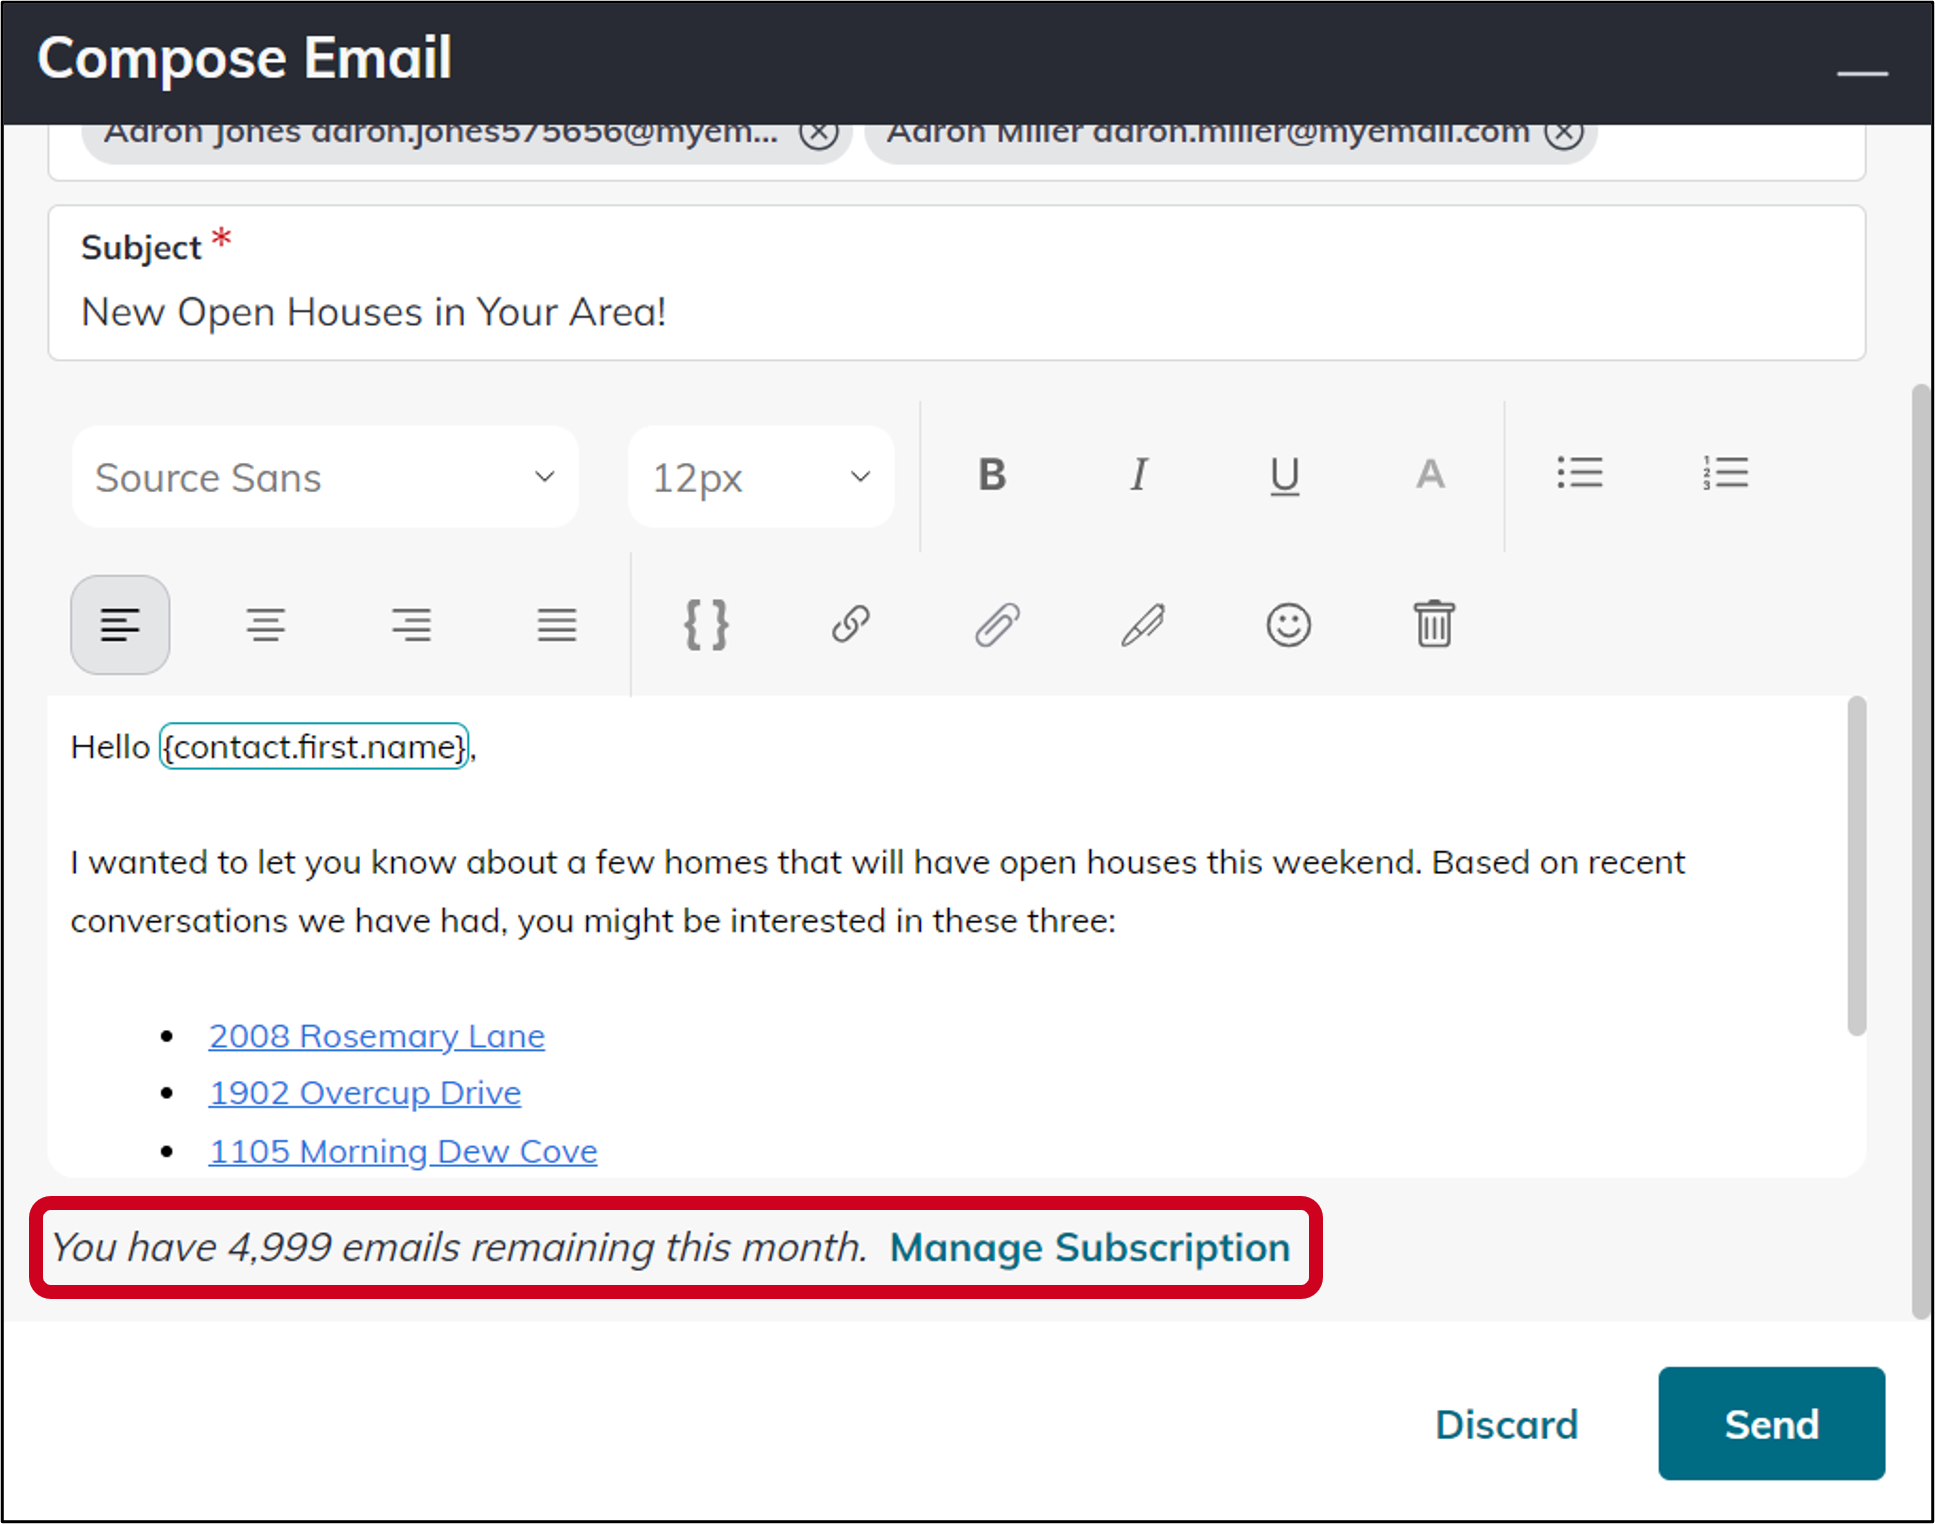1935x1524 pixels.
Task: Open the emoji picker
Action: (1289, 625)
